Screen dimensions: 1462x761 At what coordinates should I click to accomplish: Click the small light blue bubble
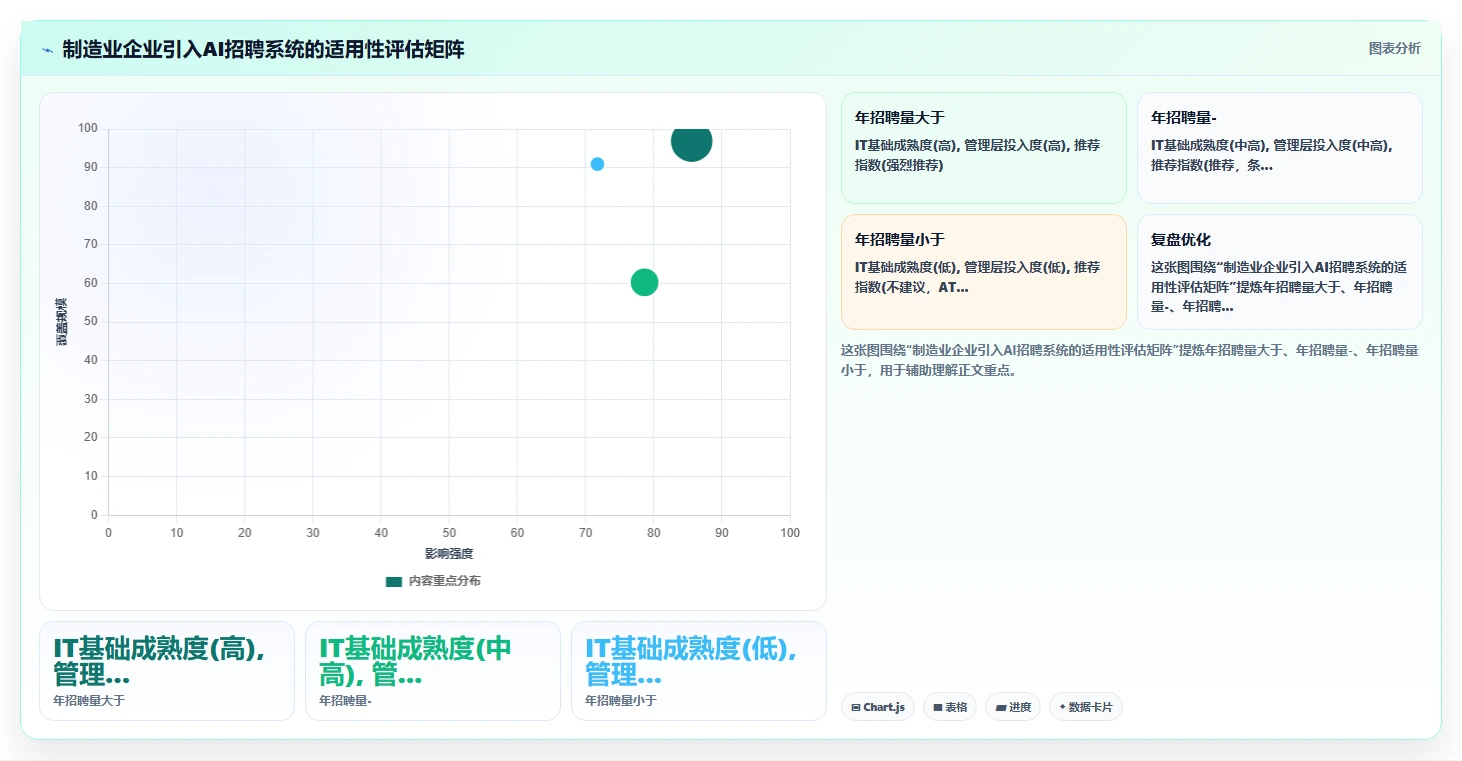coord(597,164)
